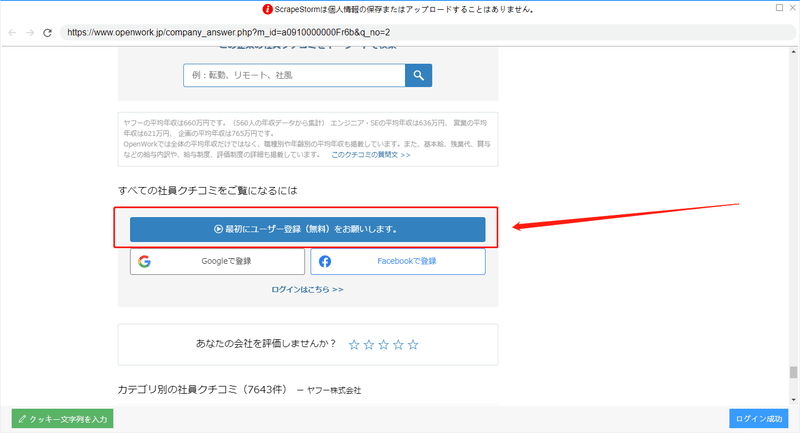Click the red ScrapeStorm info icon
This screenshot has width=800, height=433.
pyautogui.click(x=267, y=9)
